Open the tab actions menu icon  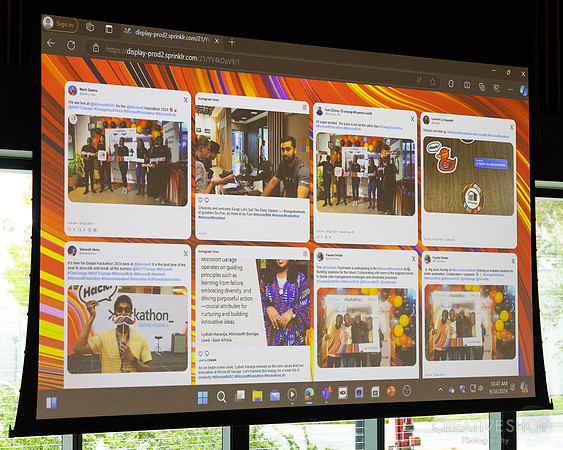coord(109,29)
